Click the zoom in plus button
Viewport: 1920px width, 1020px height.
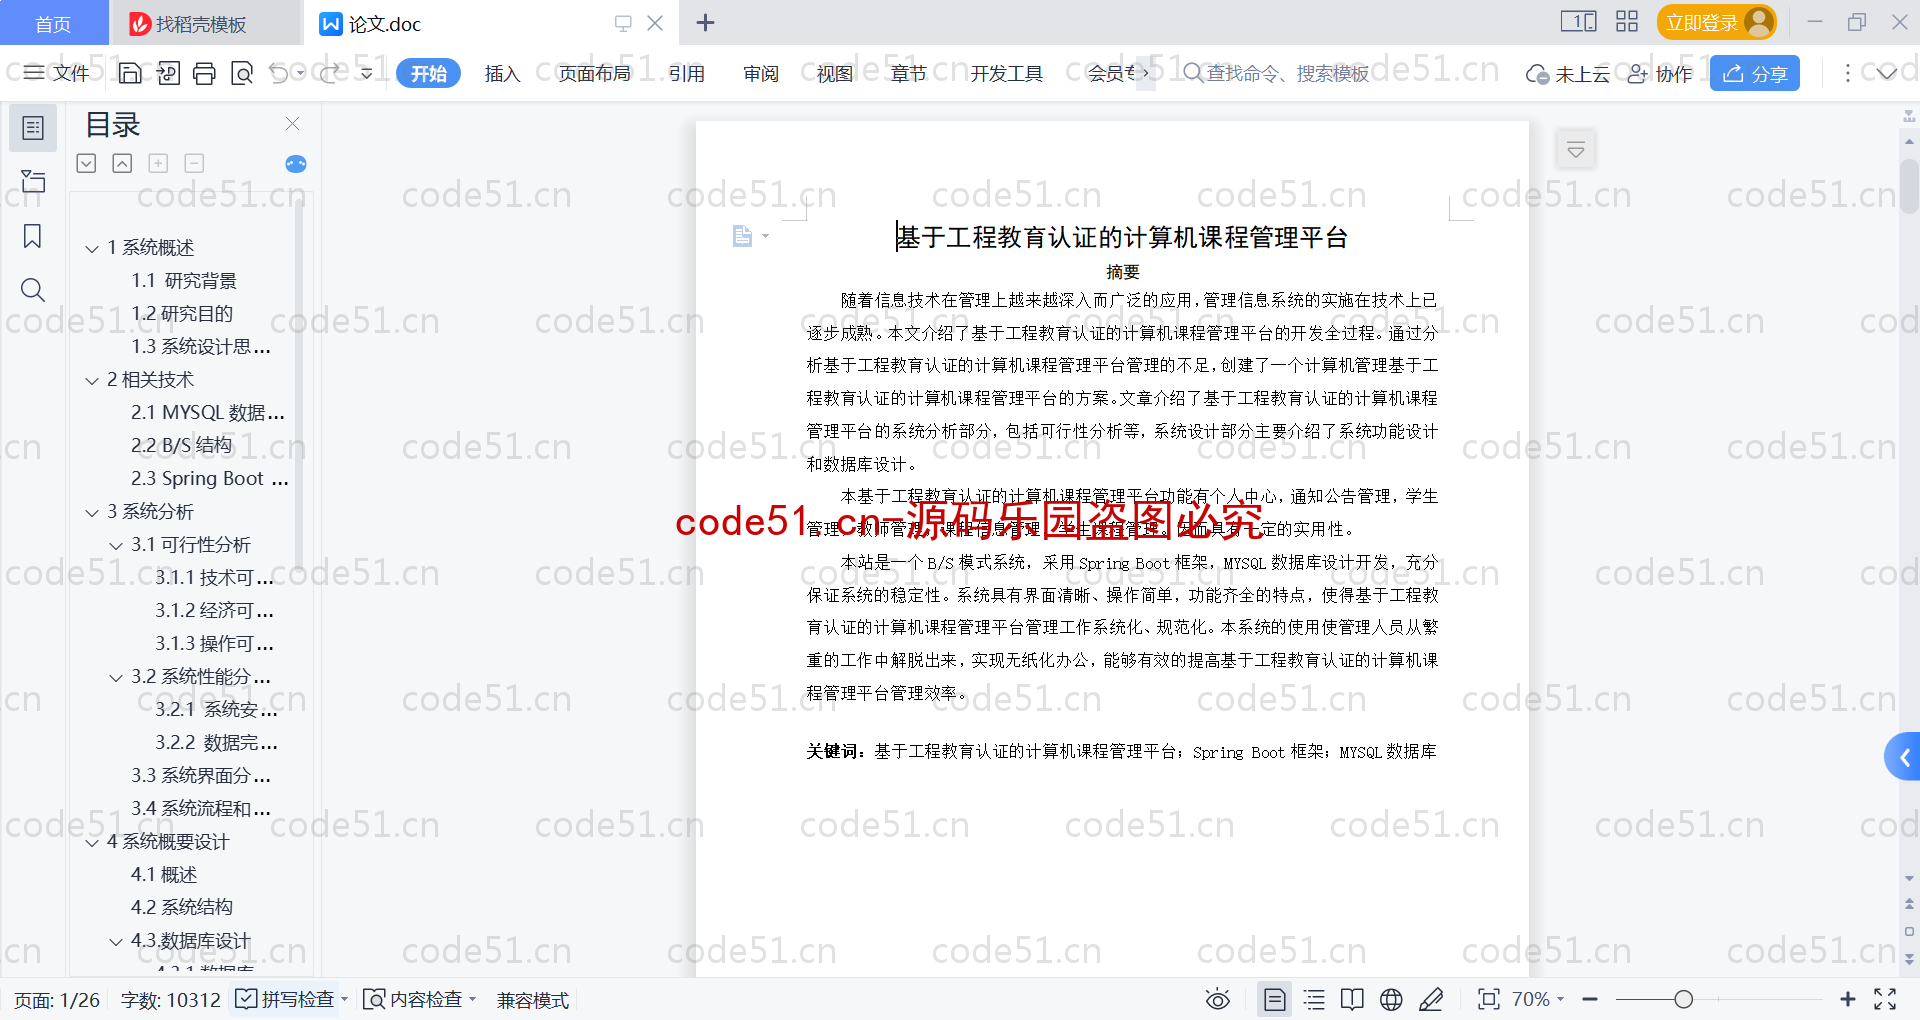click(1848, 999)
